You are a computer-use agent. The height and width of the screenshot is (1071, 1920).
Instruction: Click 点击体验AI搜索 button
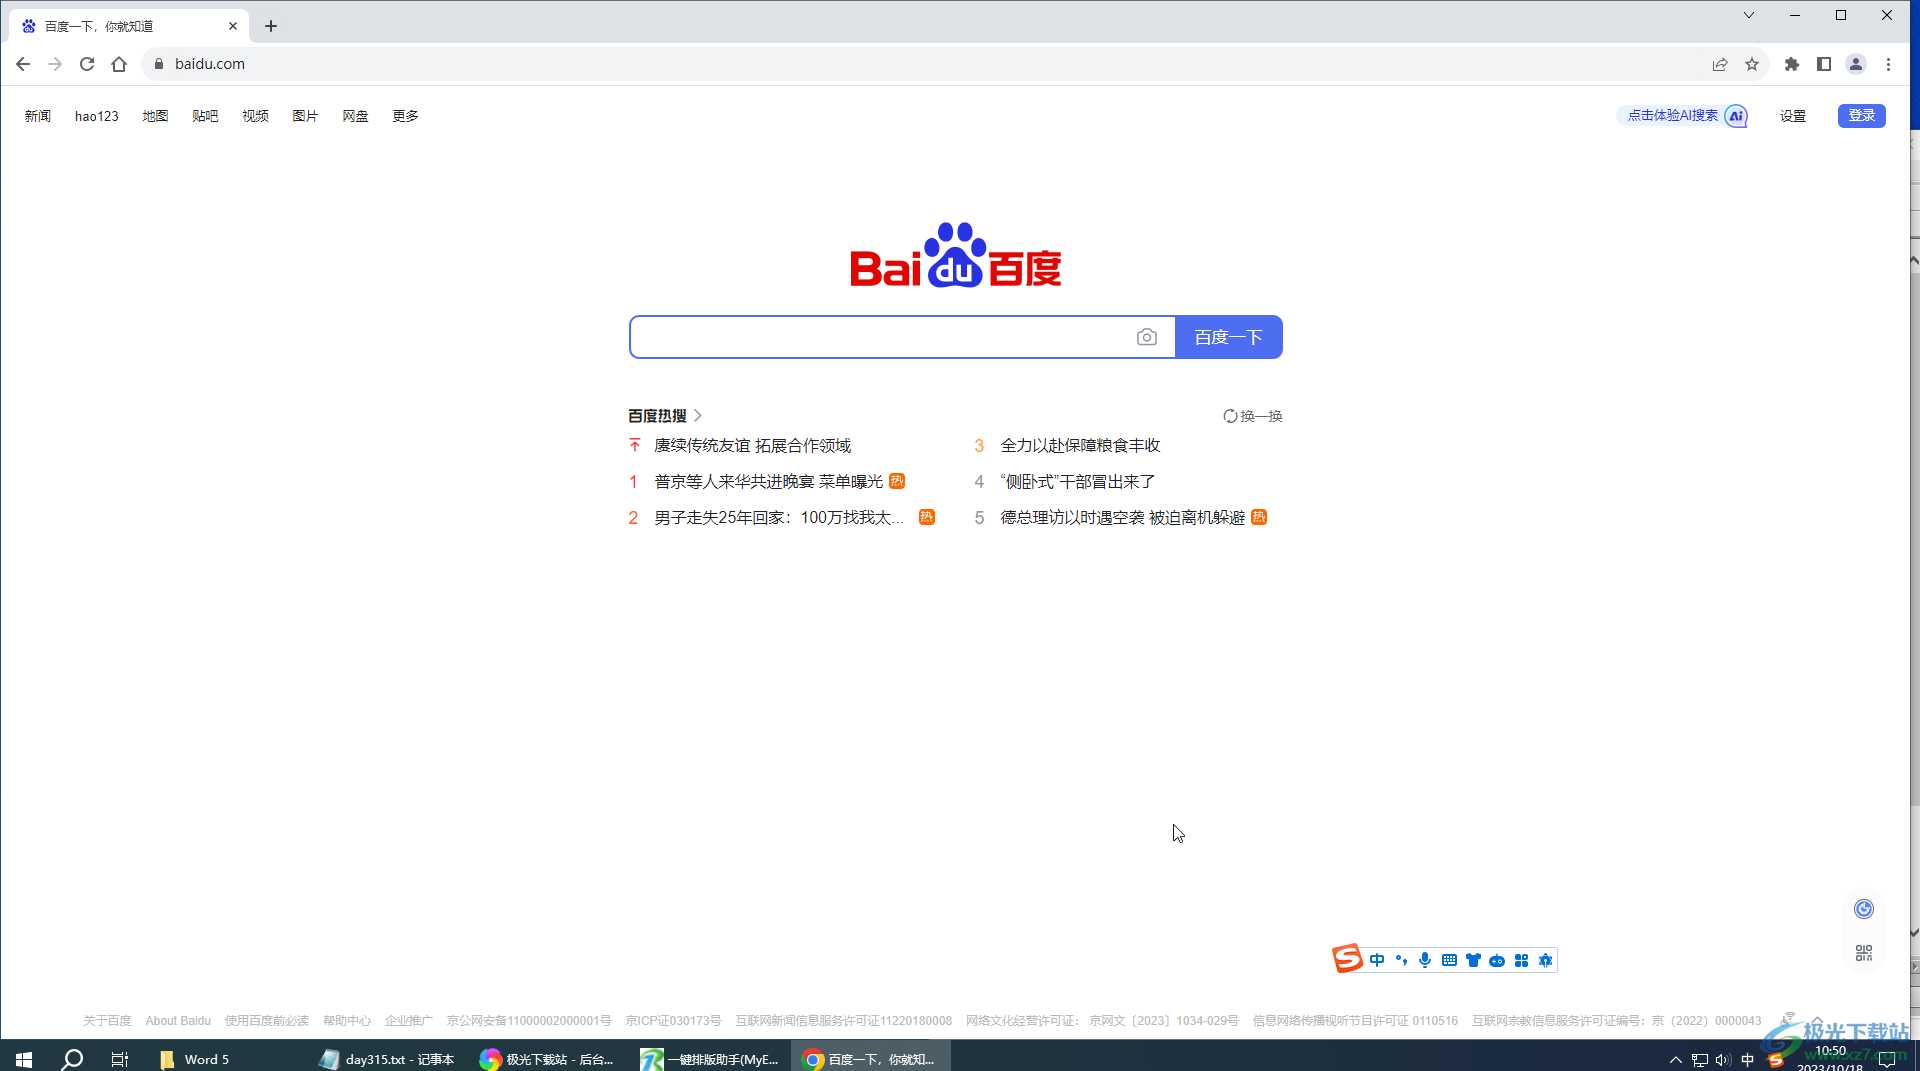[1683, 116]
